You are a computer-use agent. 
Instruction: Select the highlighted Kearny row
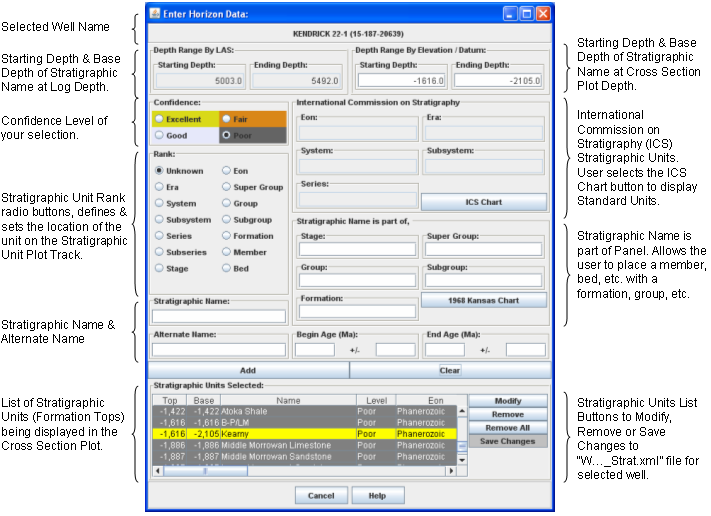304,434
